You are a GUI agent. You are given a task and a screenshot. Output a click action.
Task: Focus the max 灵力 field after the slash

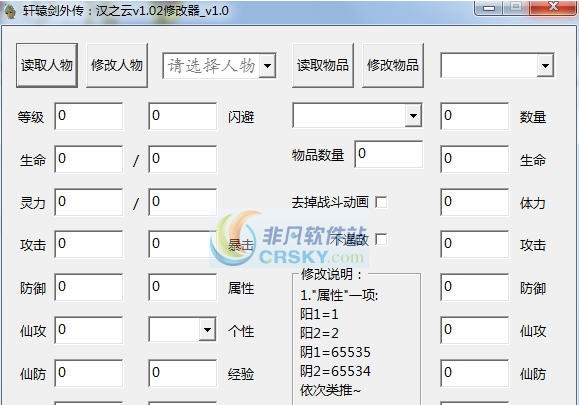(x=182, y=202)
